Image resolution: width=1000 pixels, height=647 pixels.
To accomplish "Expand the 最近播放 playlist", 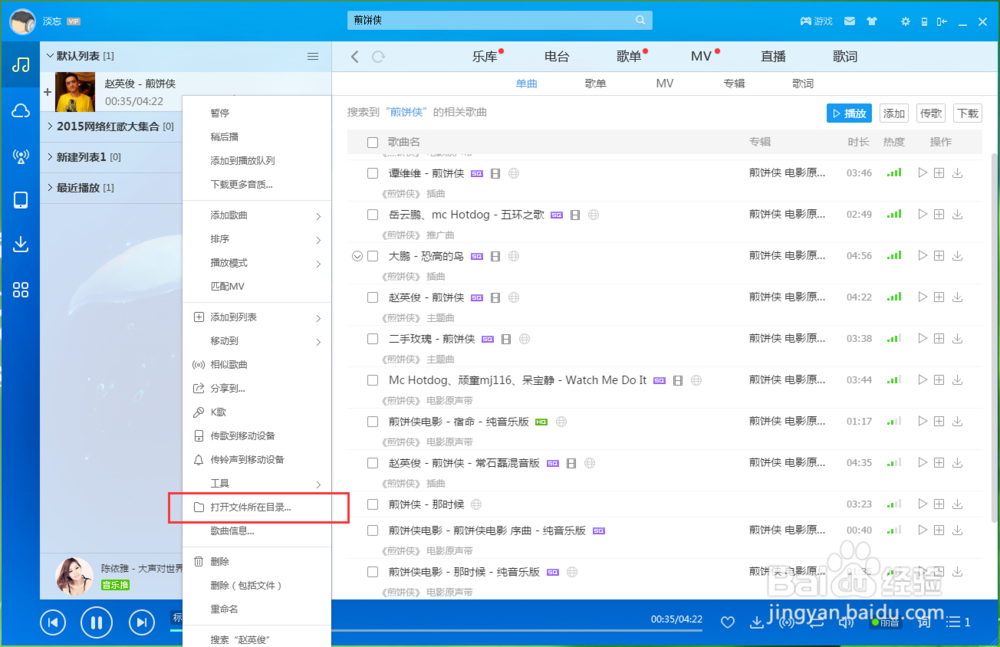I will click(x=50, y=188).
